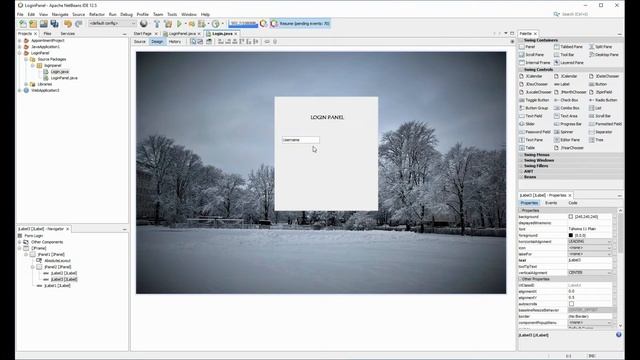Open the File menu
This screenshot has width=640, height=360.
click(20, 14)
